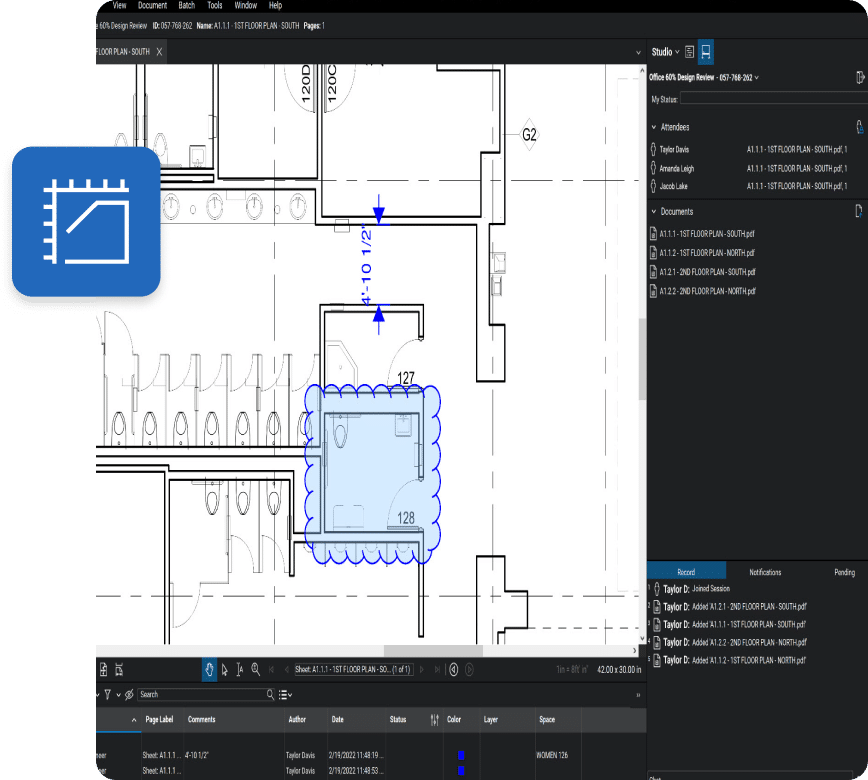Screen dimensions: 868x780
Task: Toggle single page view mode icon
Action: (104, 670)
